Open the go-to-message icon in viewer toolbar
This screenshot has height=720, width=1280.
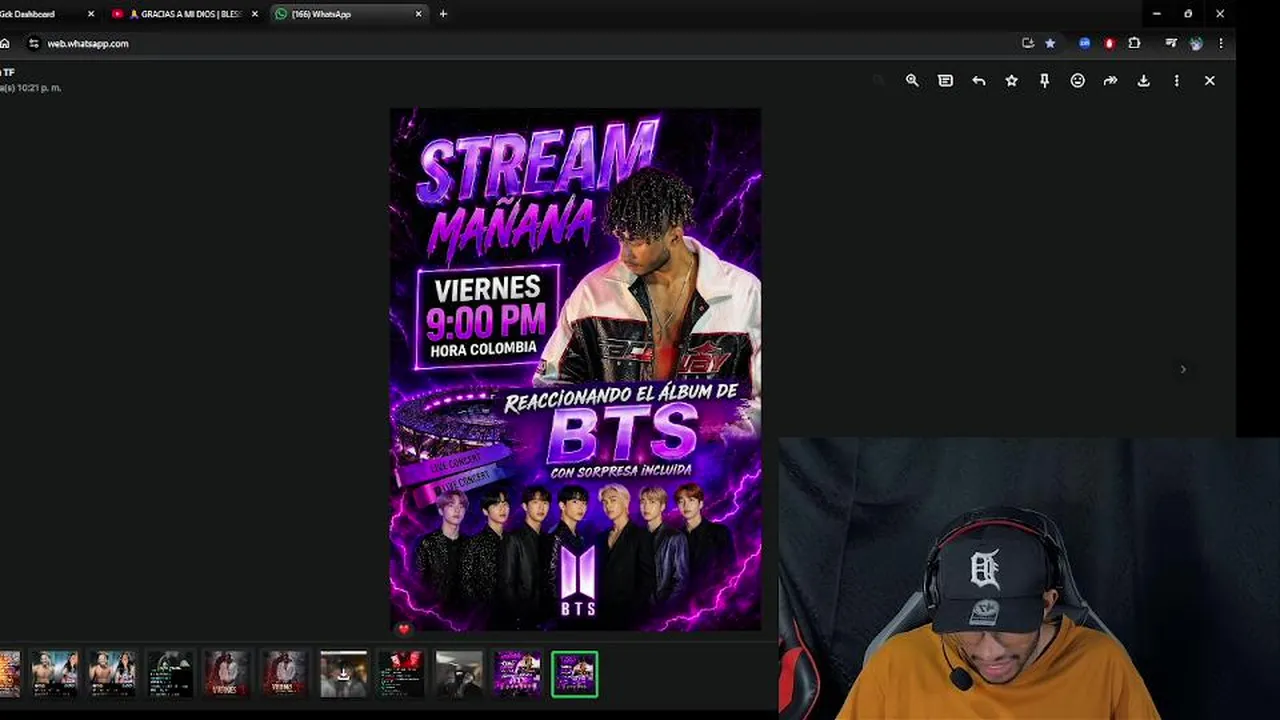pos(945,81)
